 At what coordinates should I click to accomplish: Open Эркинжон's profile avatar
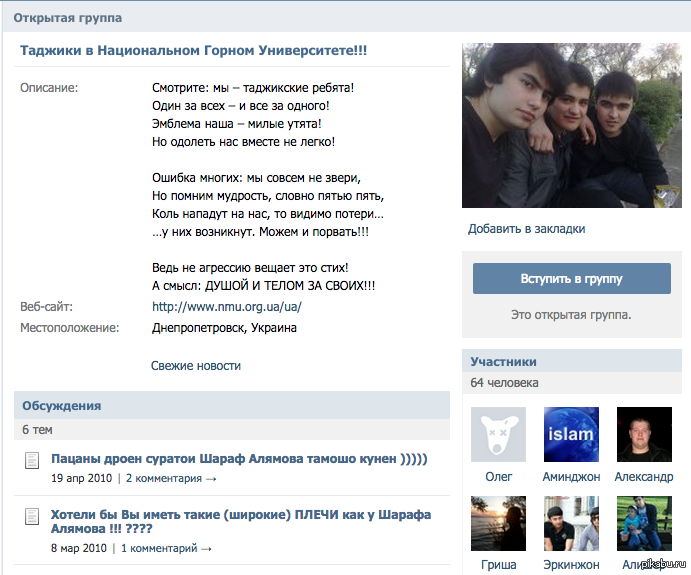point(570,524)
